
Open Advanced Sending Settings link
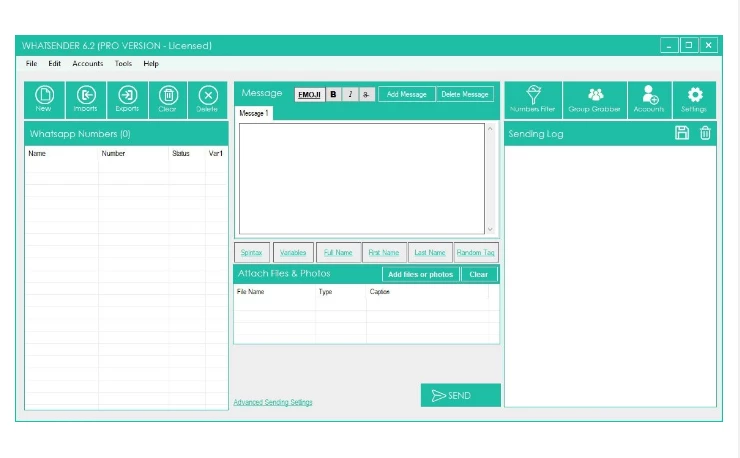point(273,402)
